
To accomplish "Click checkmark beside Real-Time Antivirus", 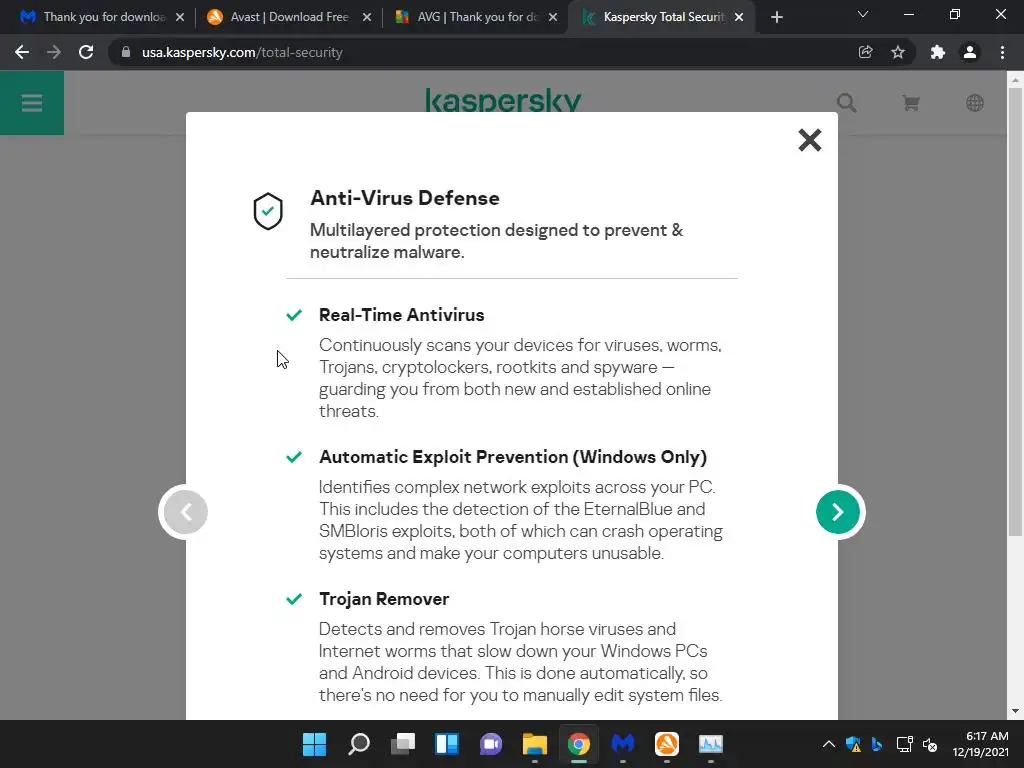I will coord(294,315).
